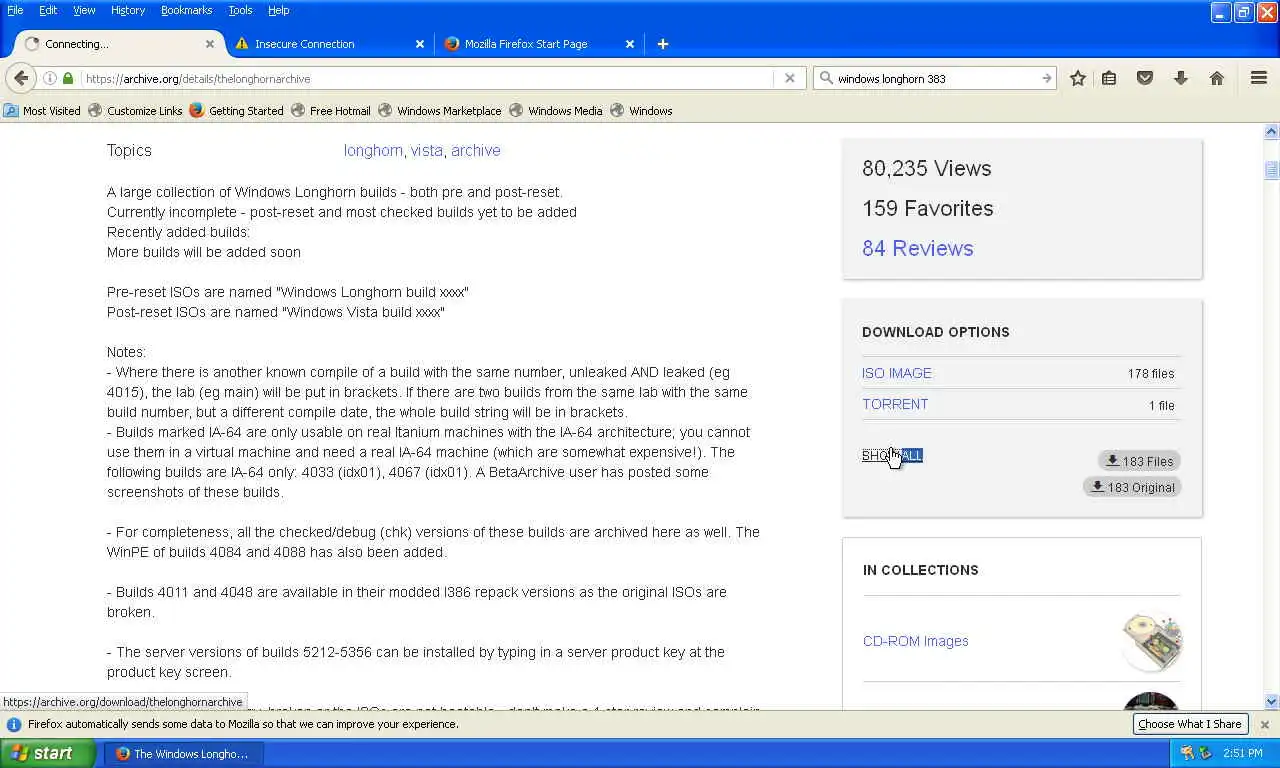Screen dimensions: 1280x768
Task: Open the 84 Reviews link
Action: [x=917, y=248]
